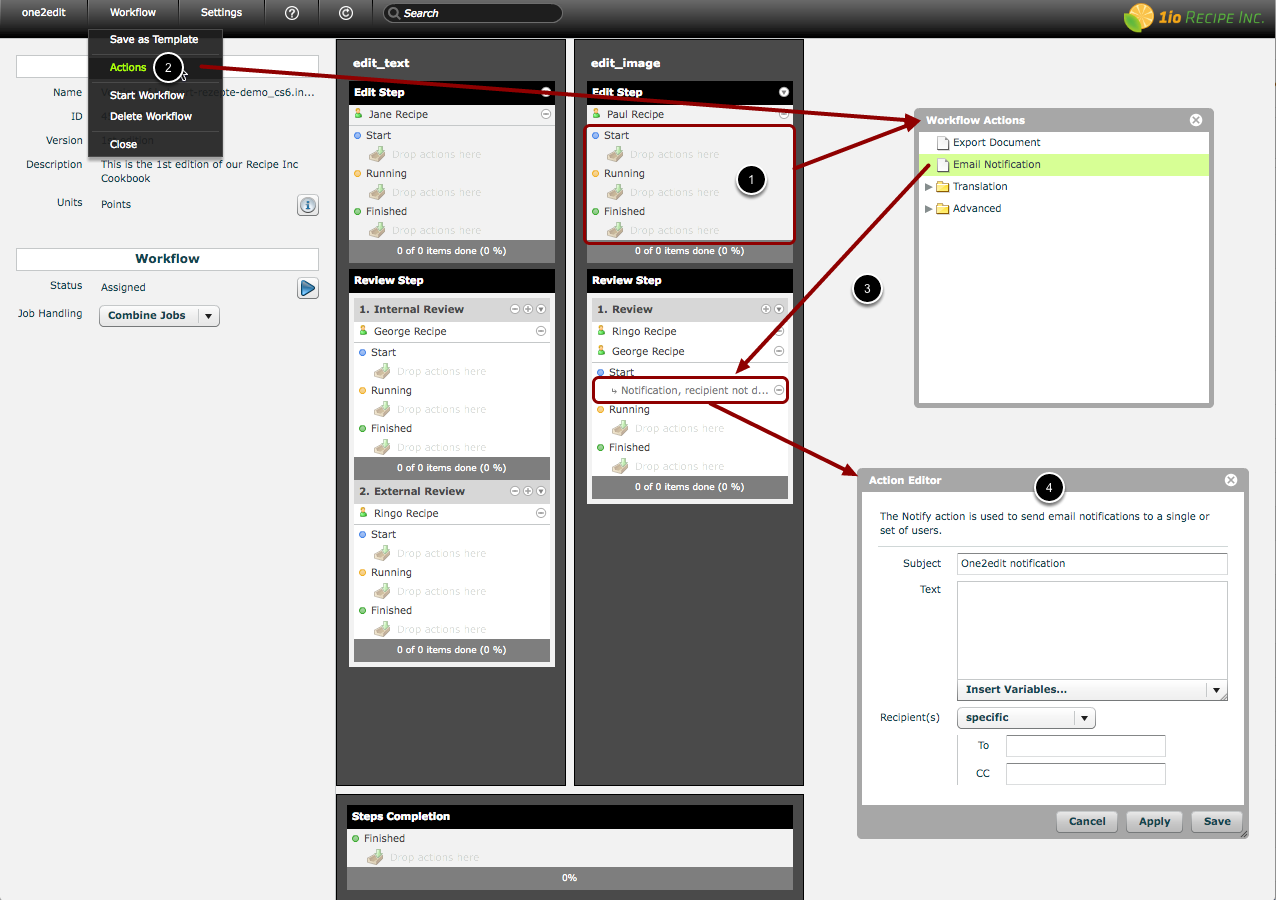Click the info icon beside Units
Viewport: 1276px width, 900px height.
pos(308,205)
